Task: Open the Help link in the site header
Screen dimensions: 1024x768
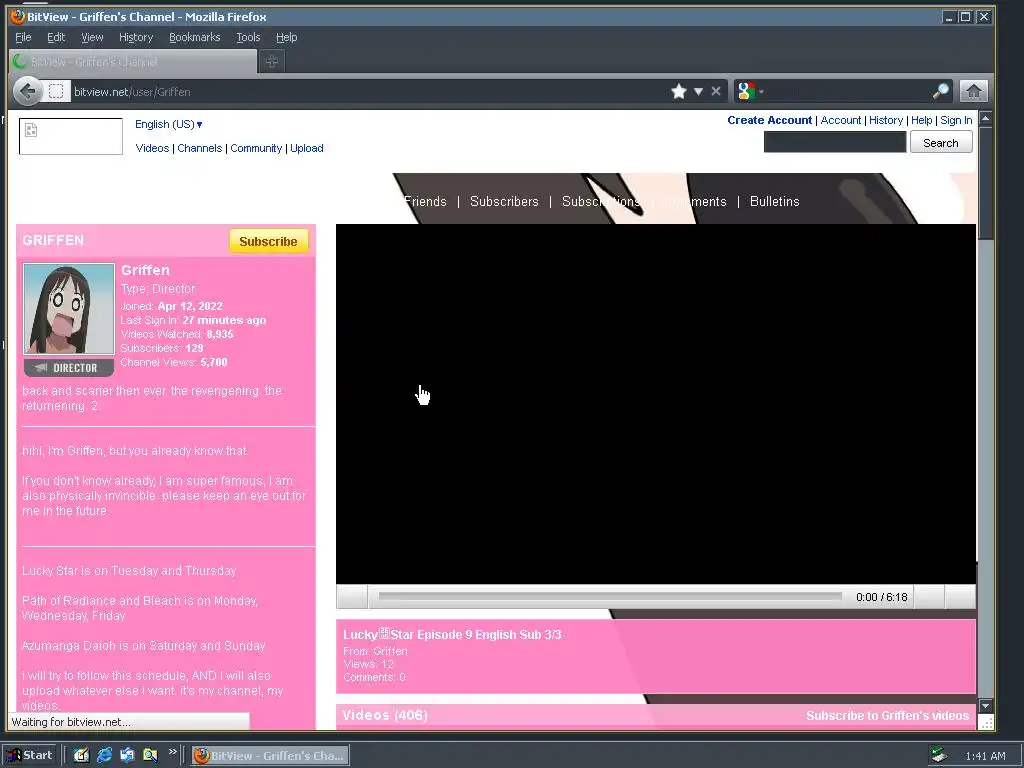Action: coord(921,120)
